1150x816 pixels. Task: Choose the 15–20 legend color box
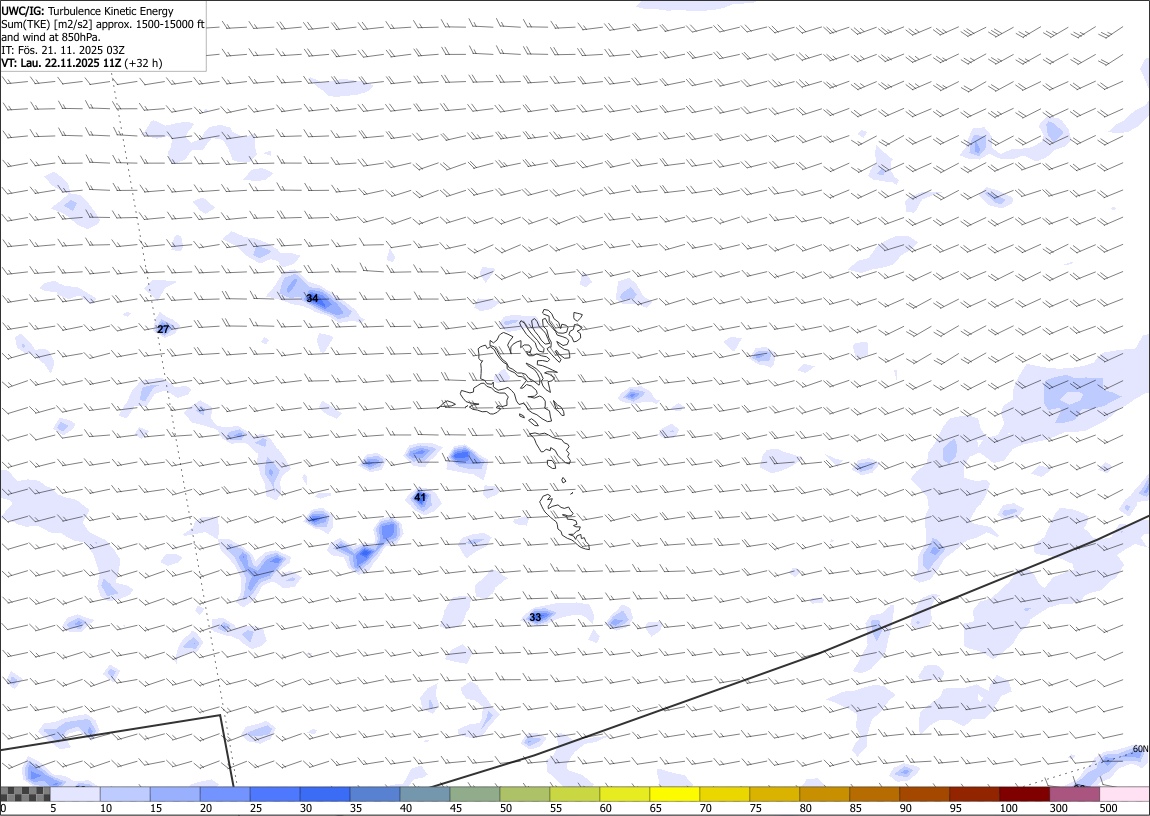[x=175, y=794]
